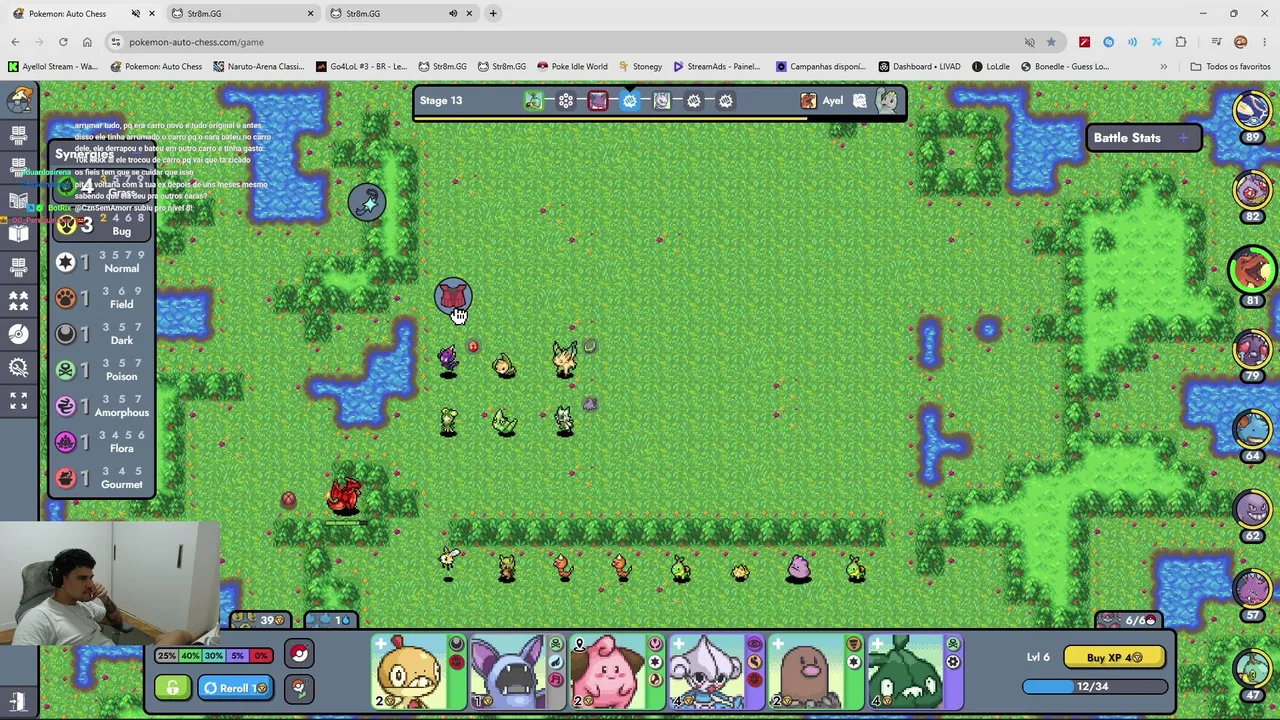Buy Diglett from the shop
1280x720 pixels.
[815, 671]
